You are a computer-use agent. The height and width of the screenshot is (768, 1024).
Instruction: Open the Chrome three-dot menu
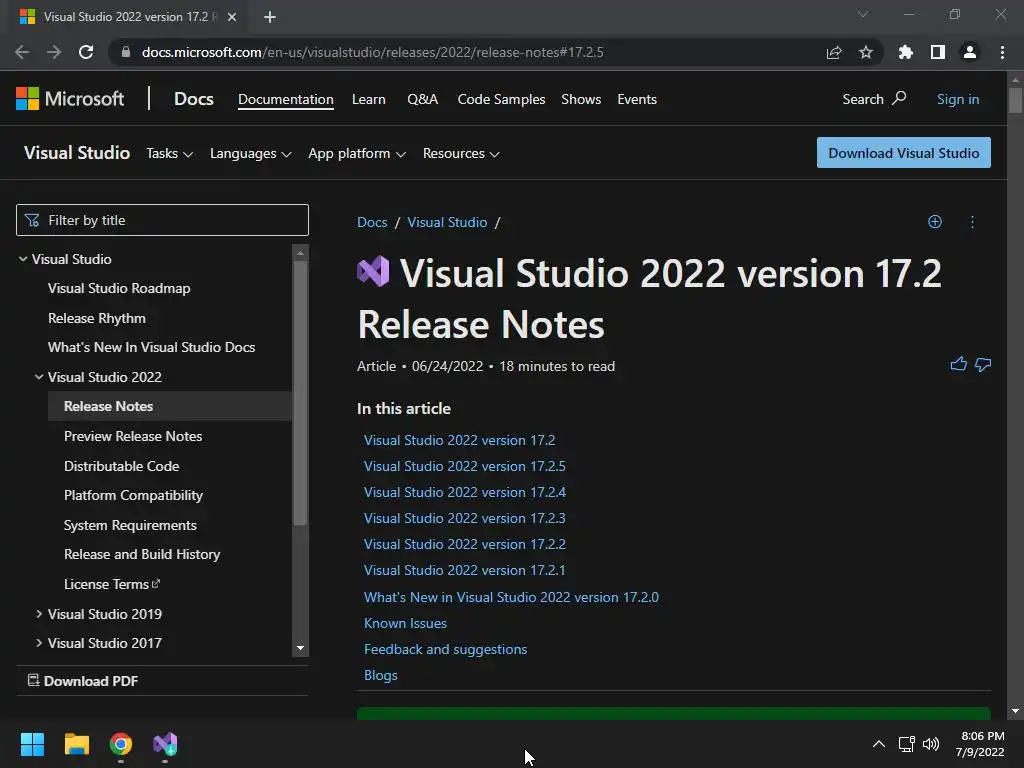coord(1002,52)
